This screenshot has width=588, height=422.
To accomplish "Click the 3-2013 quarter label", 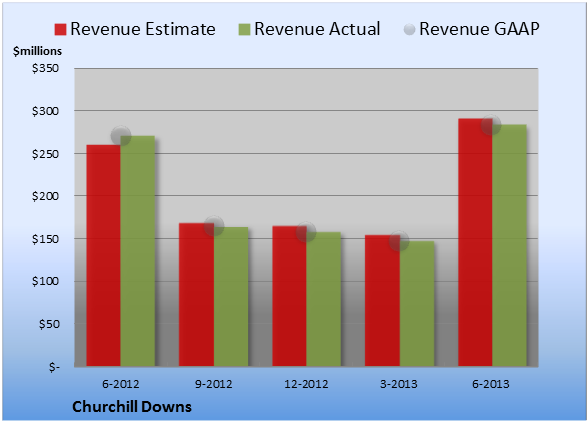I will pos(399,384).
